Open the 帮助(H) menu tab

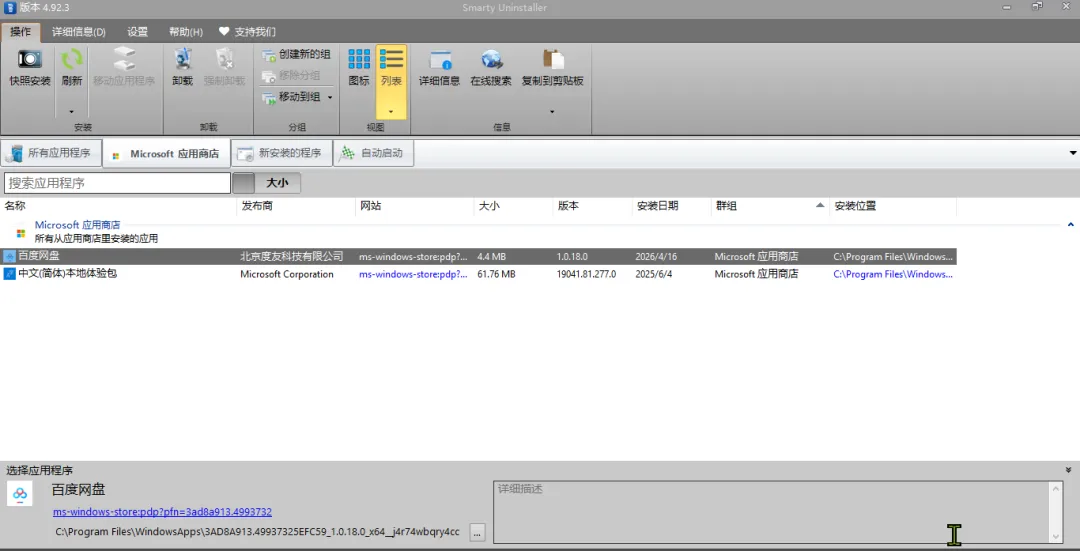click(186, 32)
